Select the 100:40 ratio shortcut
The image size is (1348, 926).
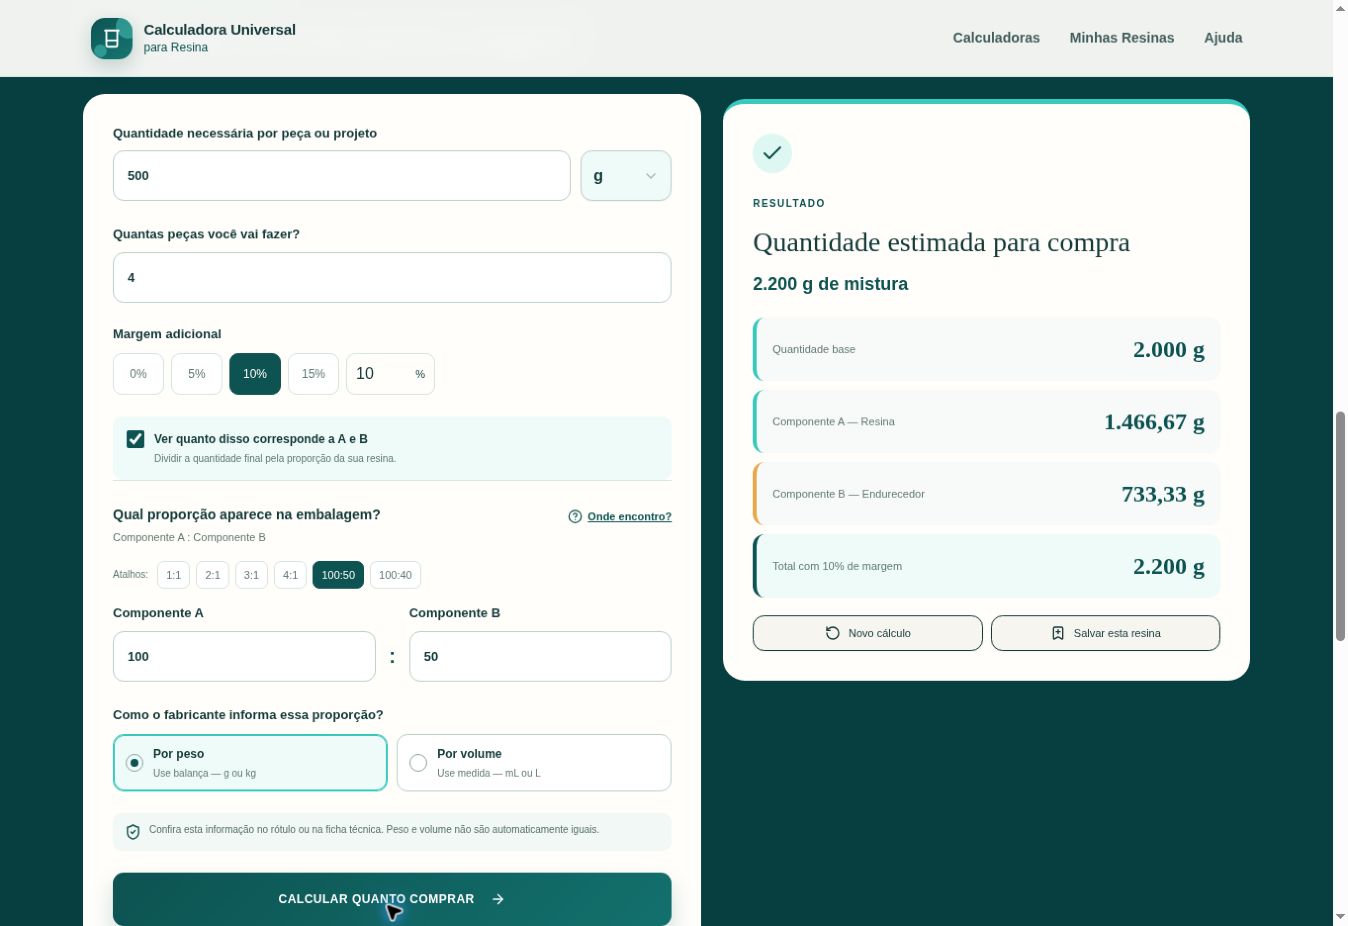tap(396, 575)
